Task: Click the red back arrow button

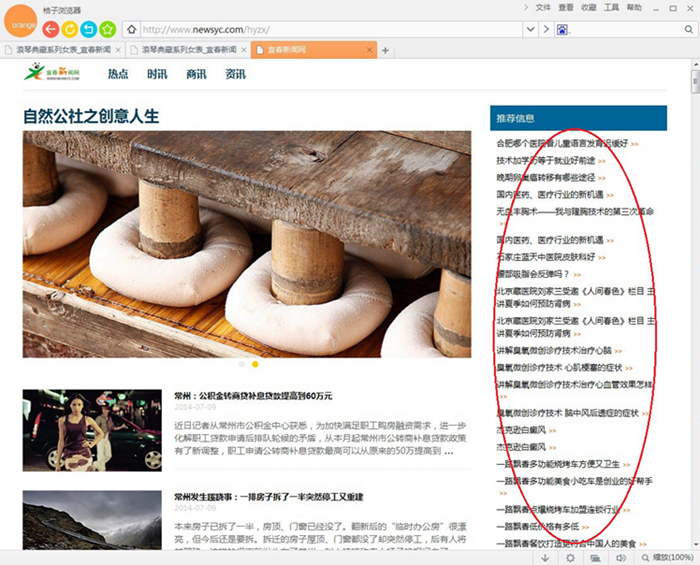Action: 51,29
